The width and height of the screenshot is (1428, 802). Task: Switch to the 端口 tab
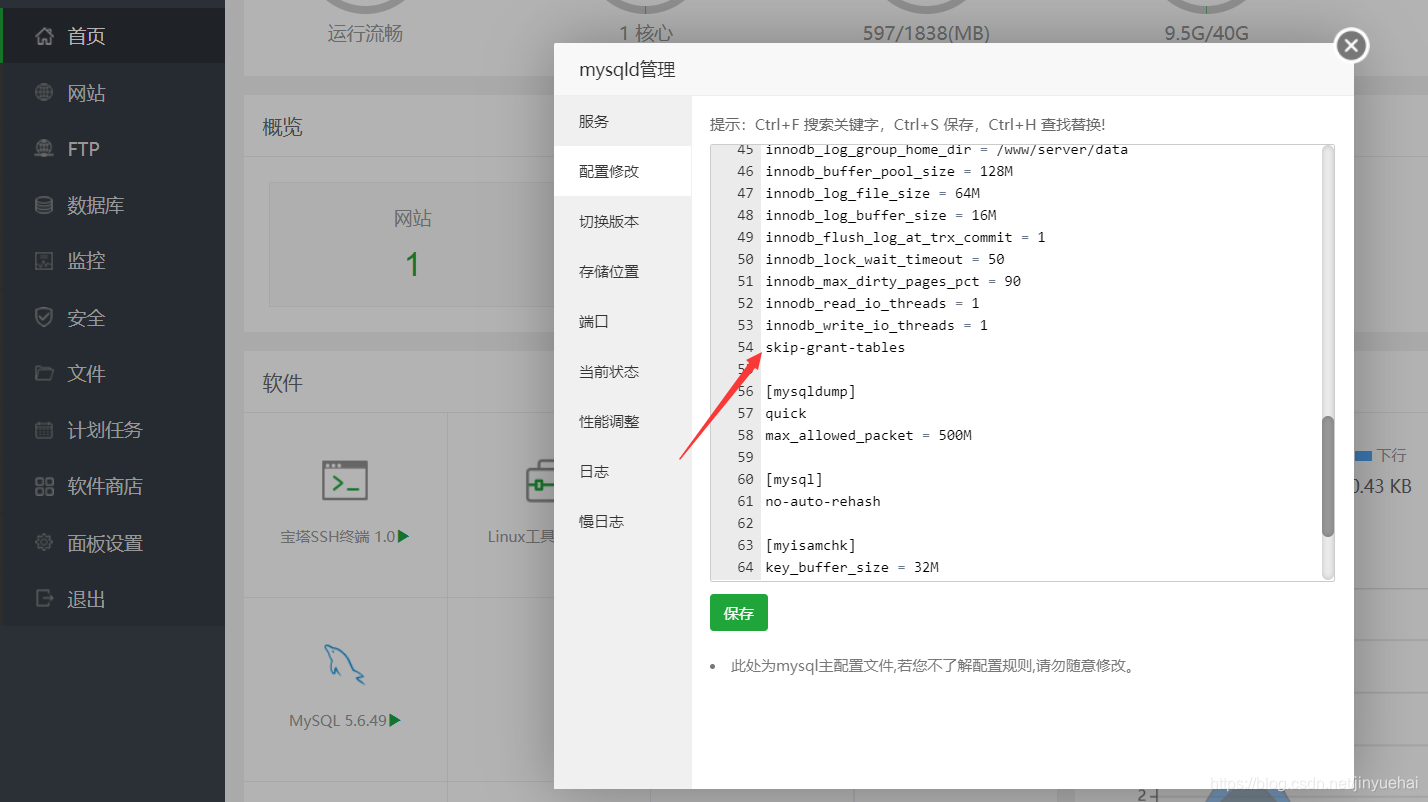point(622,321)
